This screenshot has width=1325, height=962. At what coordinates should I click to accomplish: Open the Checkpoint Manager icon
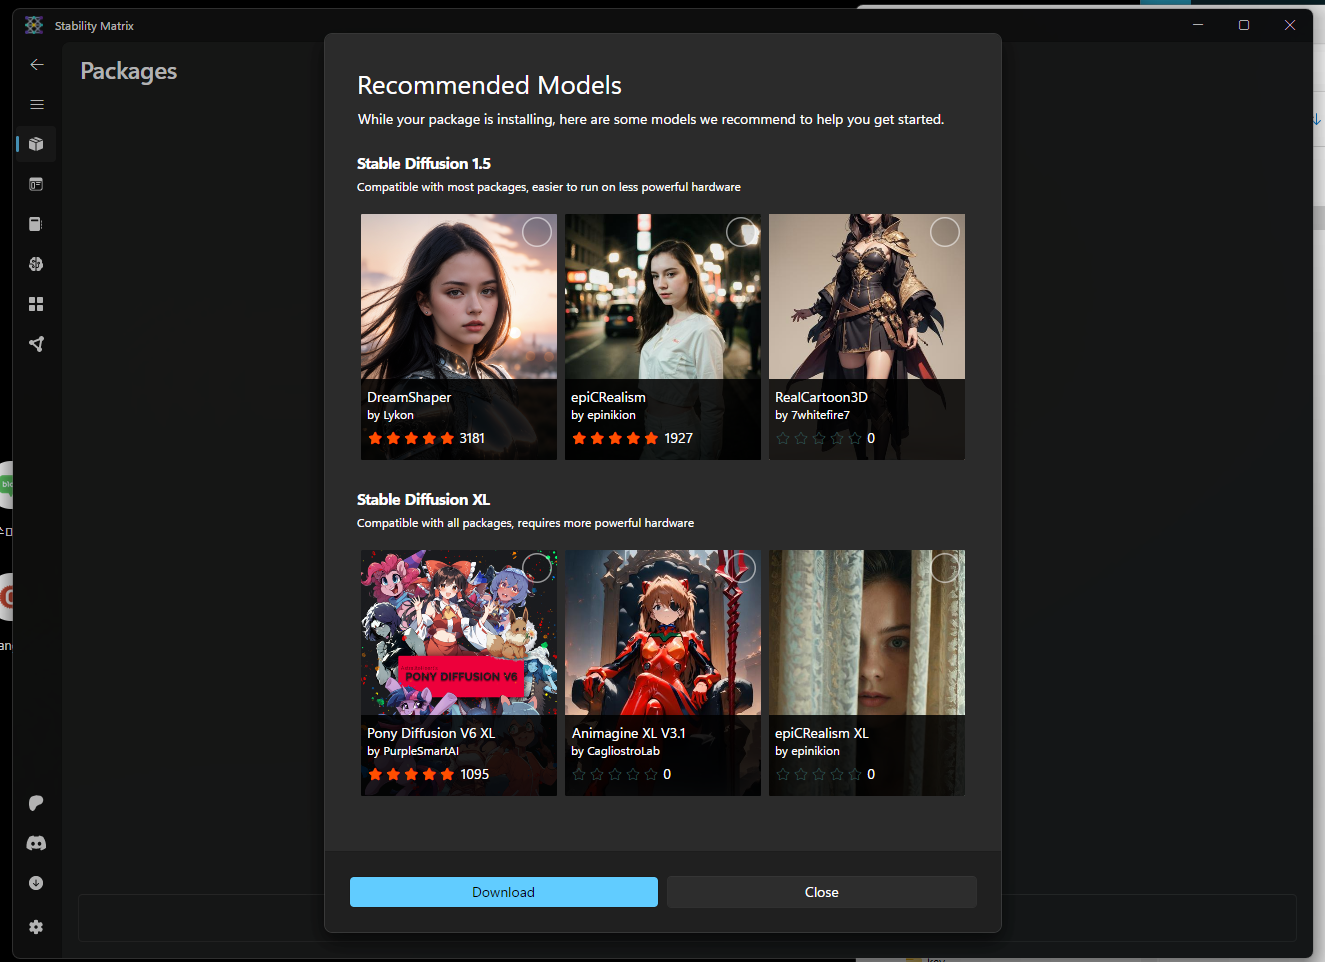pos(36,224)
